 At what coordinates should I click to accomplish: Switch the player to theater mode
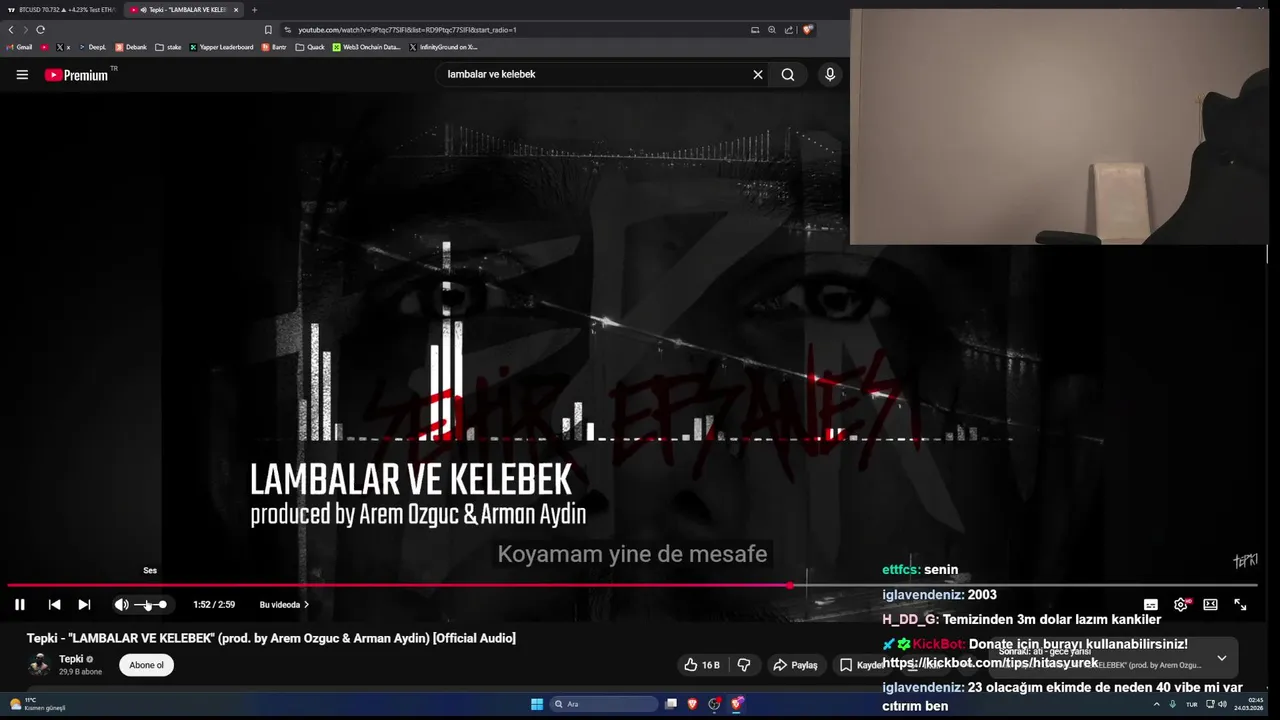coord(1210,604)
